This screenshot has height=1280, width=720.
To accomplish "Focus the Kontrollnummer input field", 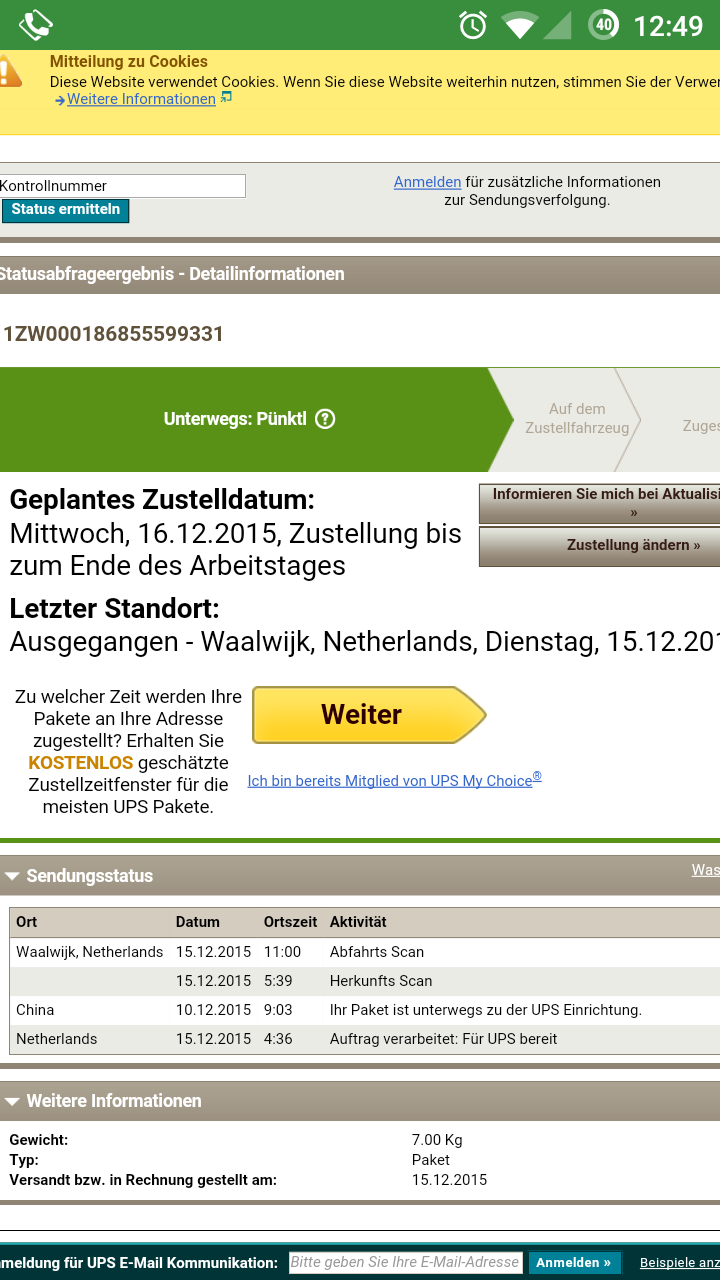I will pyautogui.click(x=122, y=186).
